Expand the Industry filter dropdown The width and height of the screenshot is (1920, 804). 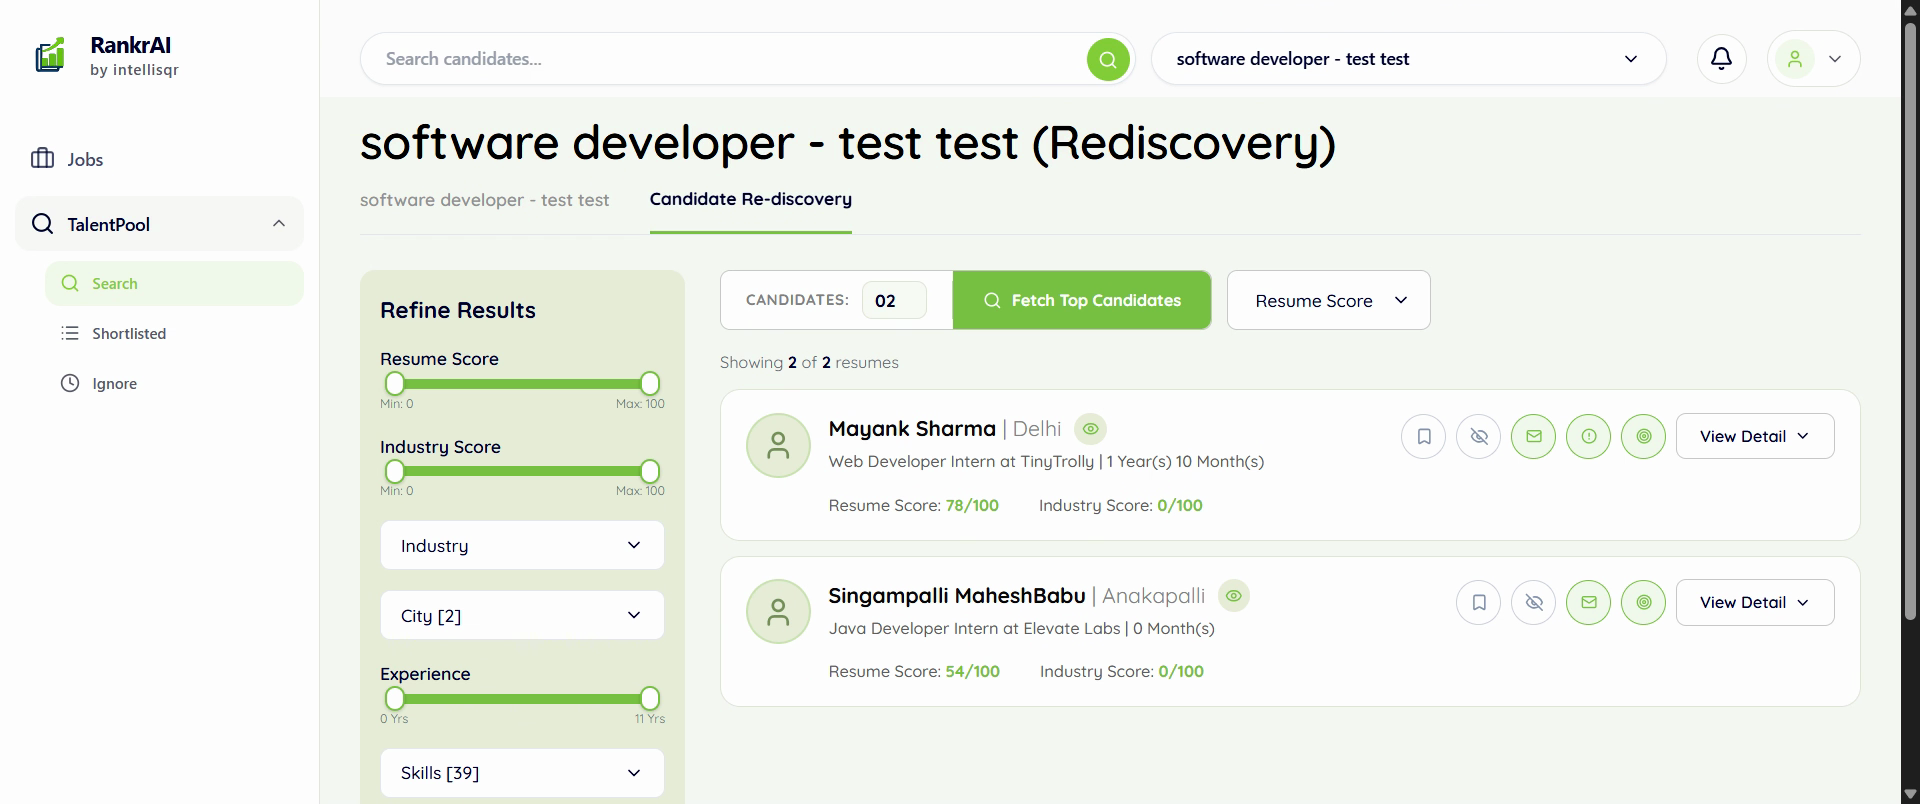point(521,545)
